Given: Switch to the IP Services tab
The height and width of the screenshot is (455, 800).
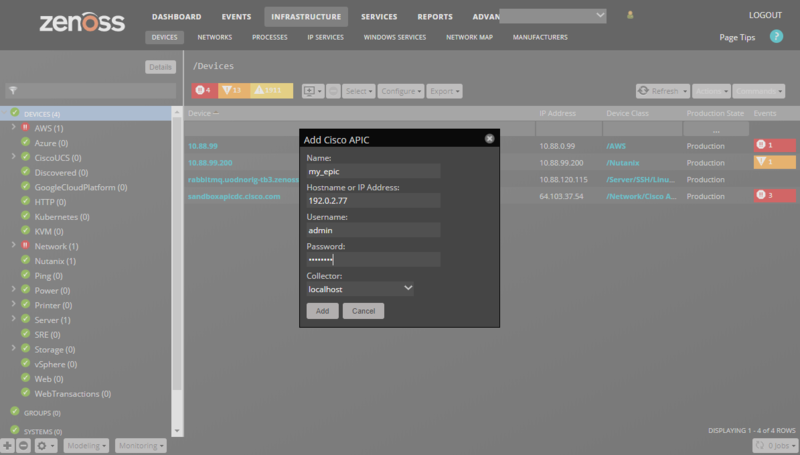Looking at the screenshot, I should pos(326,37).
